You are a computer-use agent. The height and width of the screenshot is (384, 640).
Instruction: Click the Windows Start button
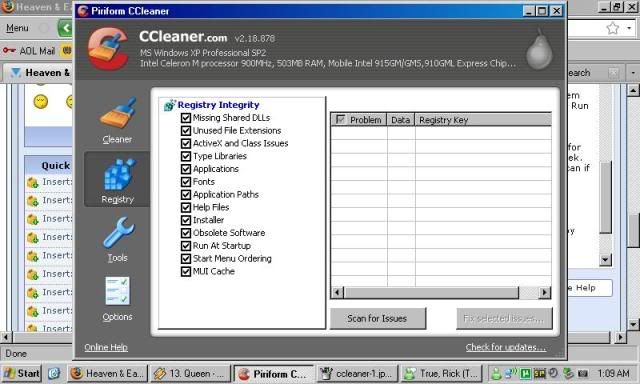point(22,373)
